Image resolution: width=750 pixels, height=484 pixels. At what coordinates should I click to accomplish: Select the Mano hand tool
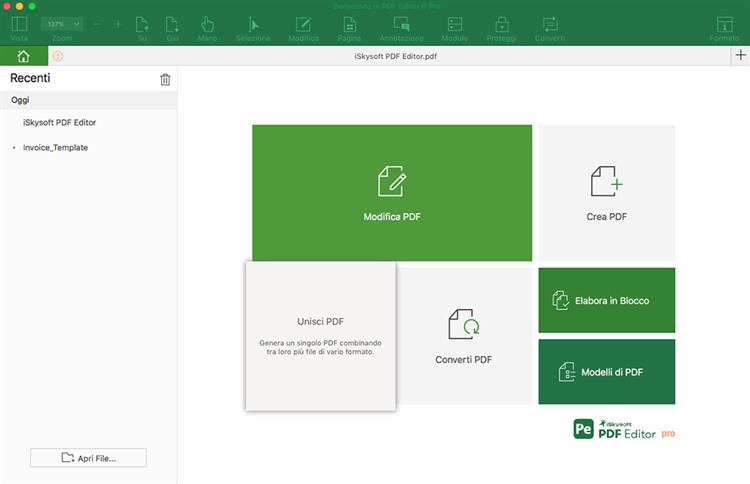pyautogui.click(x=207, y=27)
